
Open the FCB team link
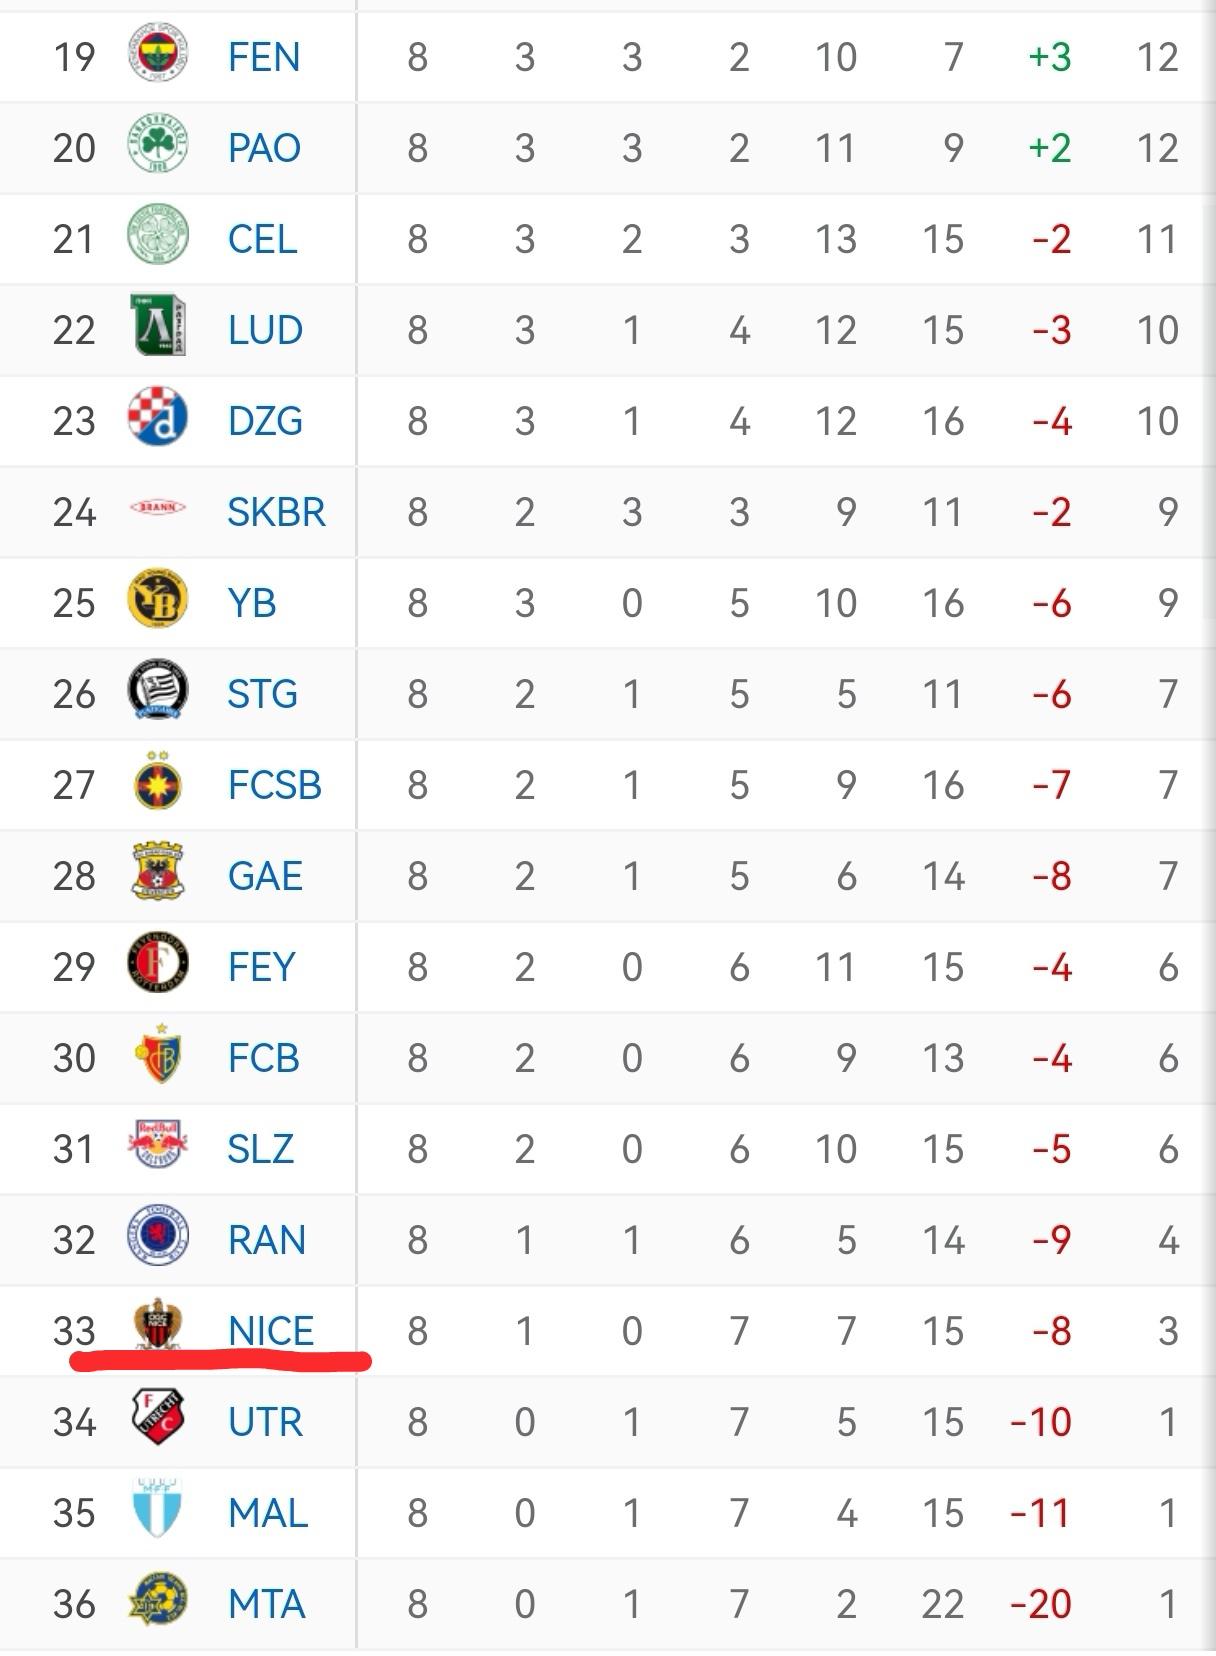click(263, 1058)
